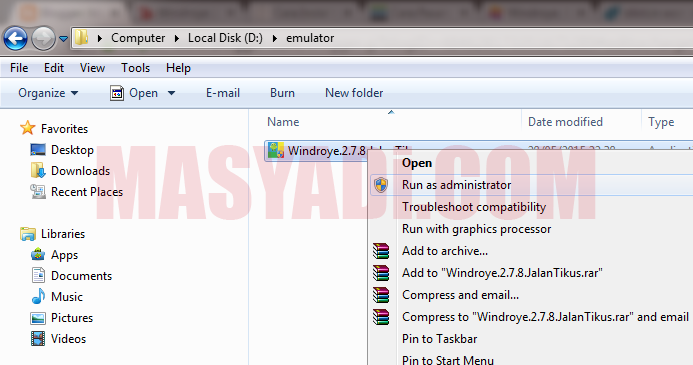Open Downloads in Favorites
This screenshot has height=365, width=693.
pyautogui.click(x=80, y=171)
